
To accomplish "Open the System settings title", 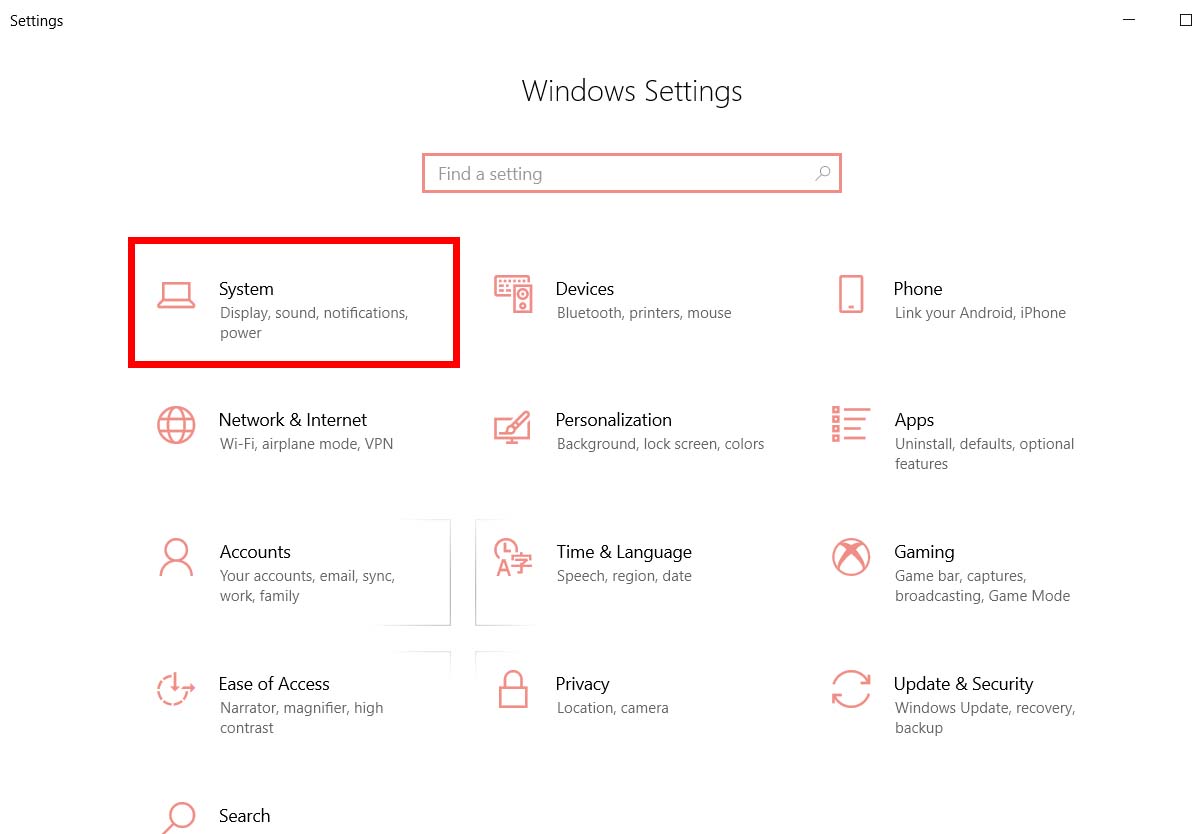I will [x=246, y=289].
